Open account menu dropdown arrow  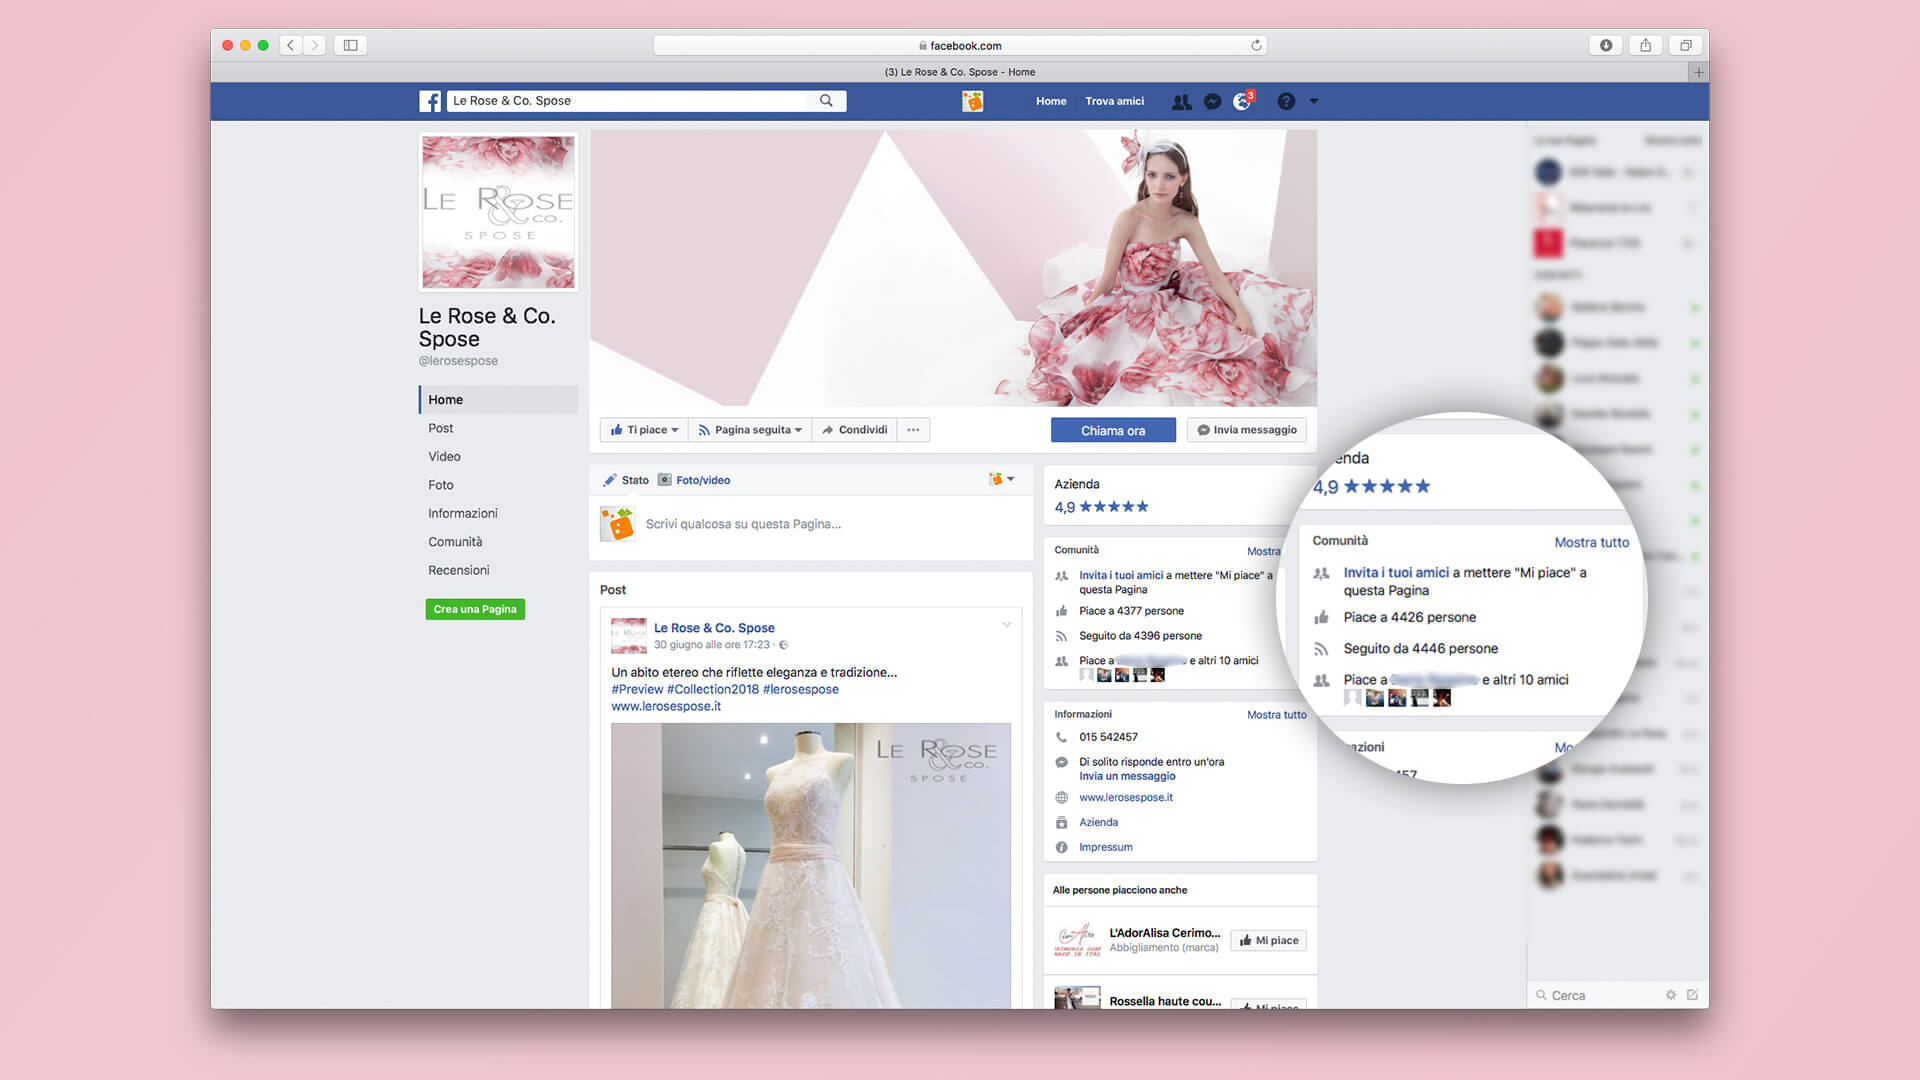1314,101
